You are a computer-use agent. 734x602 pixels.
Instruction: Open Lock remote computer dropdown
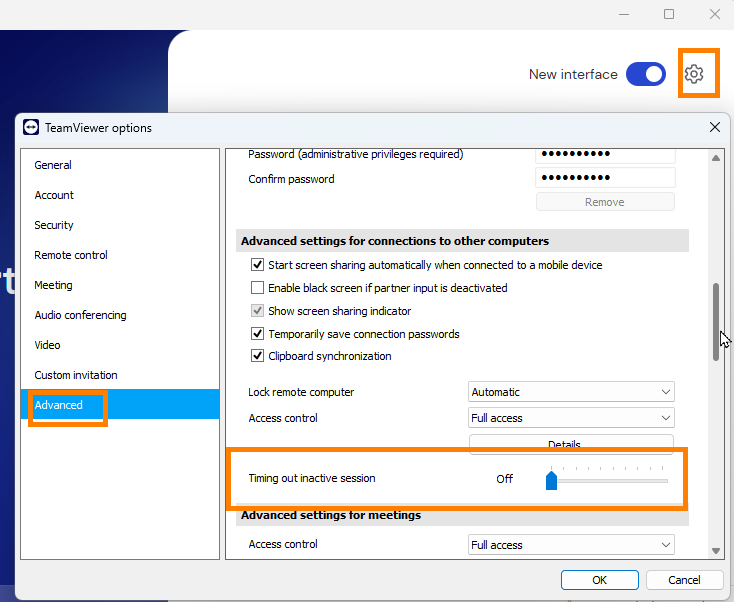[x=571, y=392]
